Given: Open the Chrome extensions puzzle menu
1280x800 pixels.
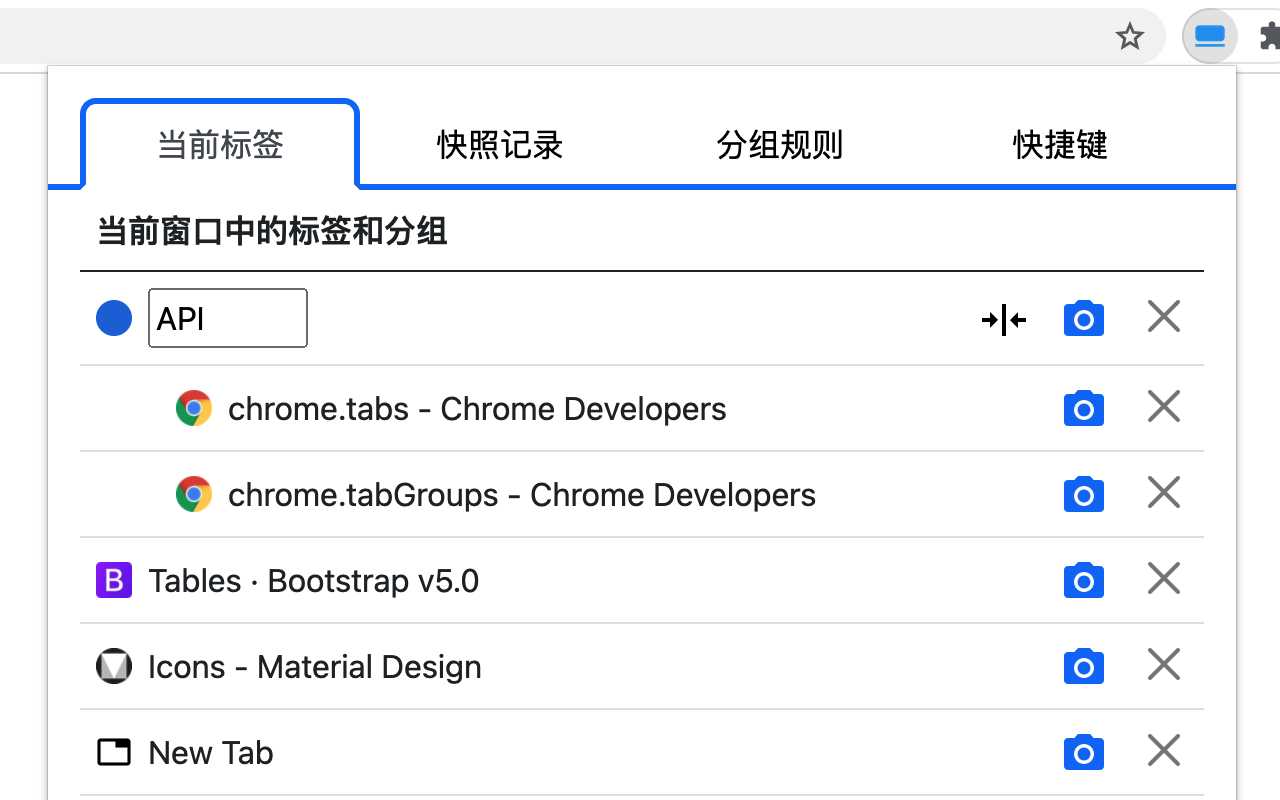Looking at the screenshot, I should tap(1268, 37).
